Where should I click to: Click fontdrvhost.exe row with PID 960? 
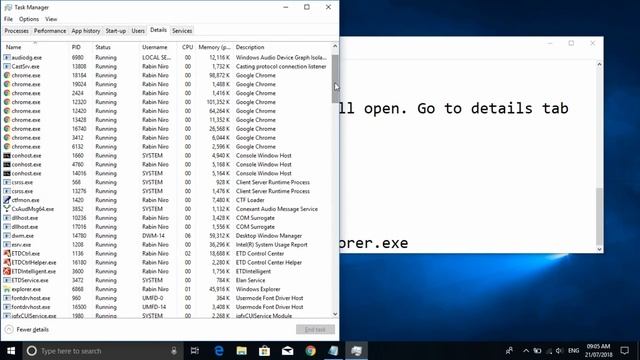(x=167, y=298)
